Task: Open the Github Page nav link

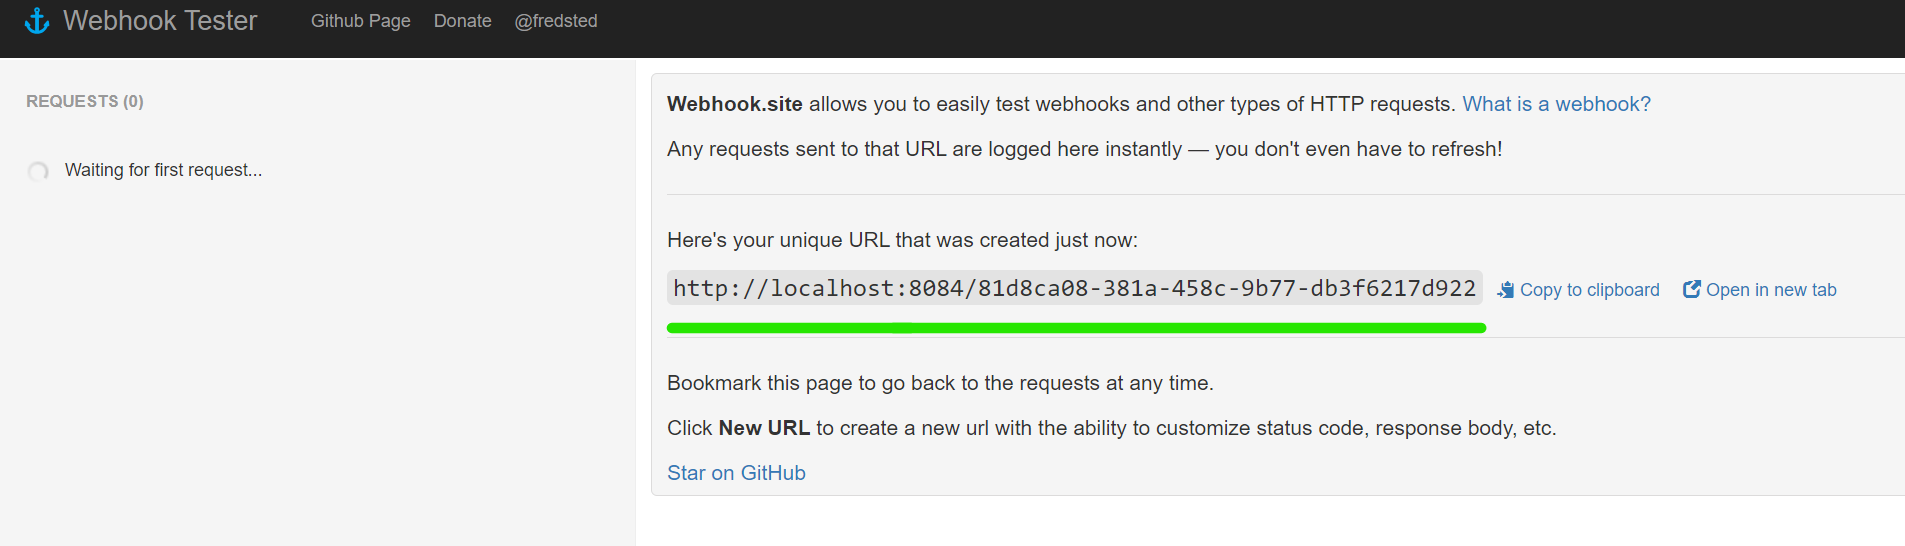Action: (361, 21)
